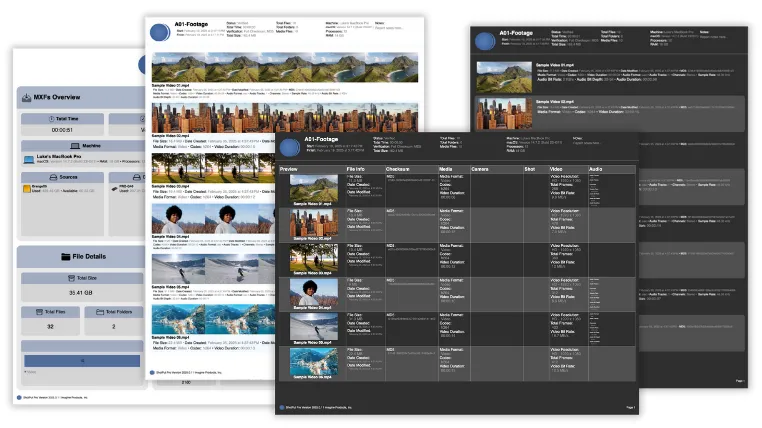
Task: Click the small footer logo on the overview report
Action: (19, 397)
